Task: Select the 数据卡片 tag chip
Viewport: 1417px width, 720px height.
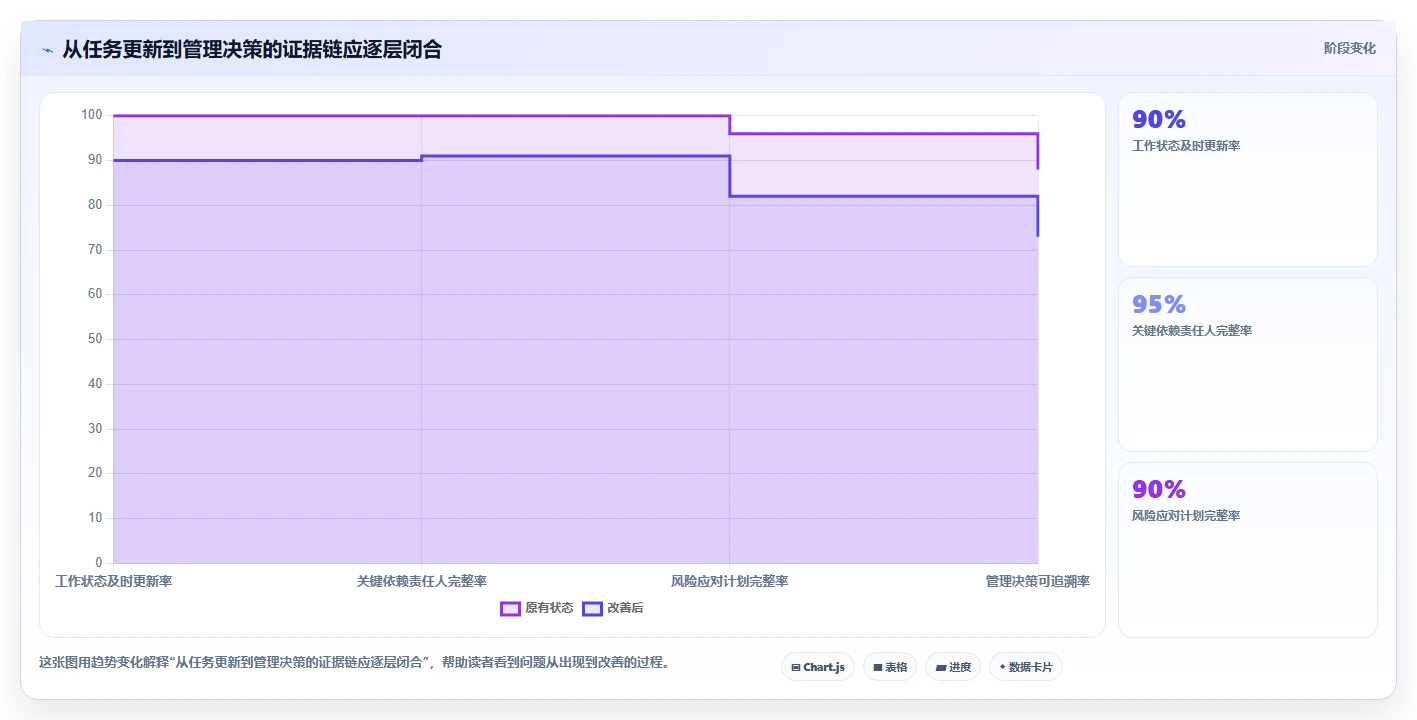Action: [1026, 667]
